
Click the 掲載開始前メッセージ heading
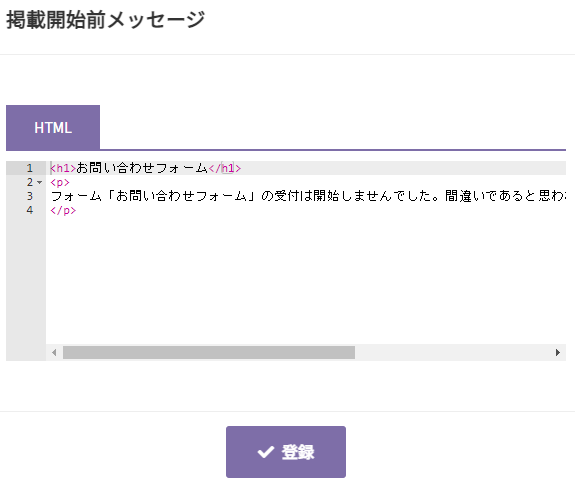[x=106, y=20]
